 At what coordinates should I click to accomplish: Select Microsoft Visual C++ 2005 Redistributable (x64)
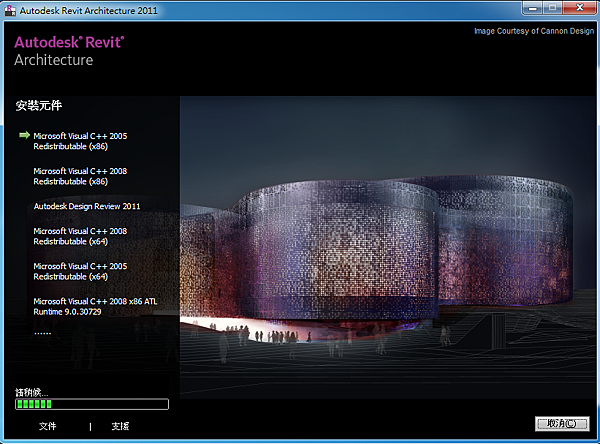click(80, 271)
